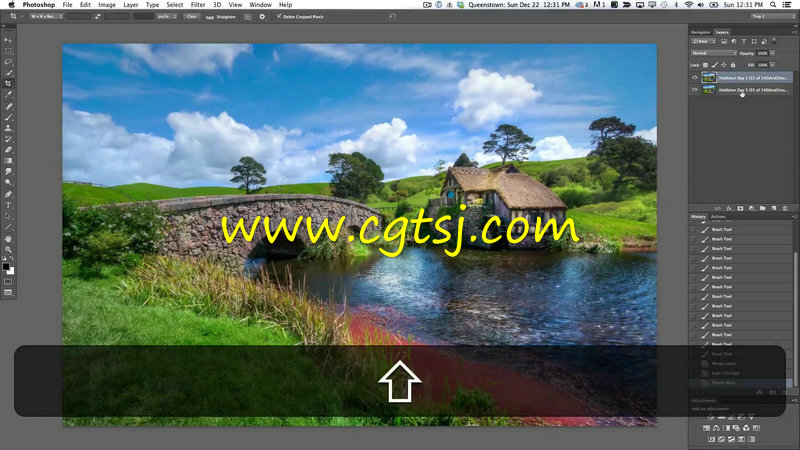Open layer filter Kind dropdown
Screen dimensions: 800x450
704,41
